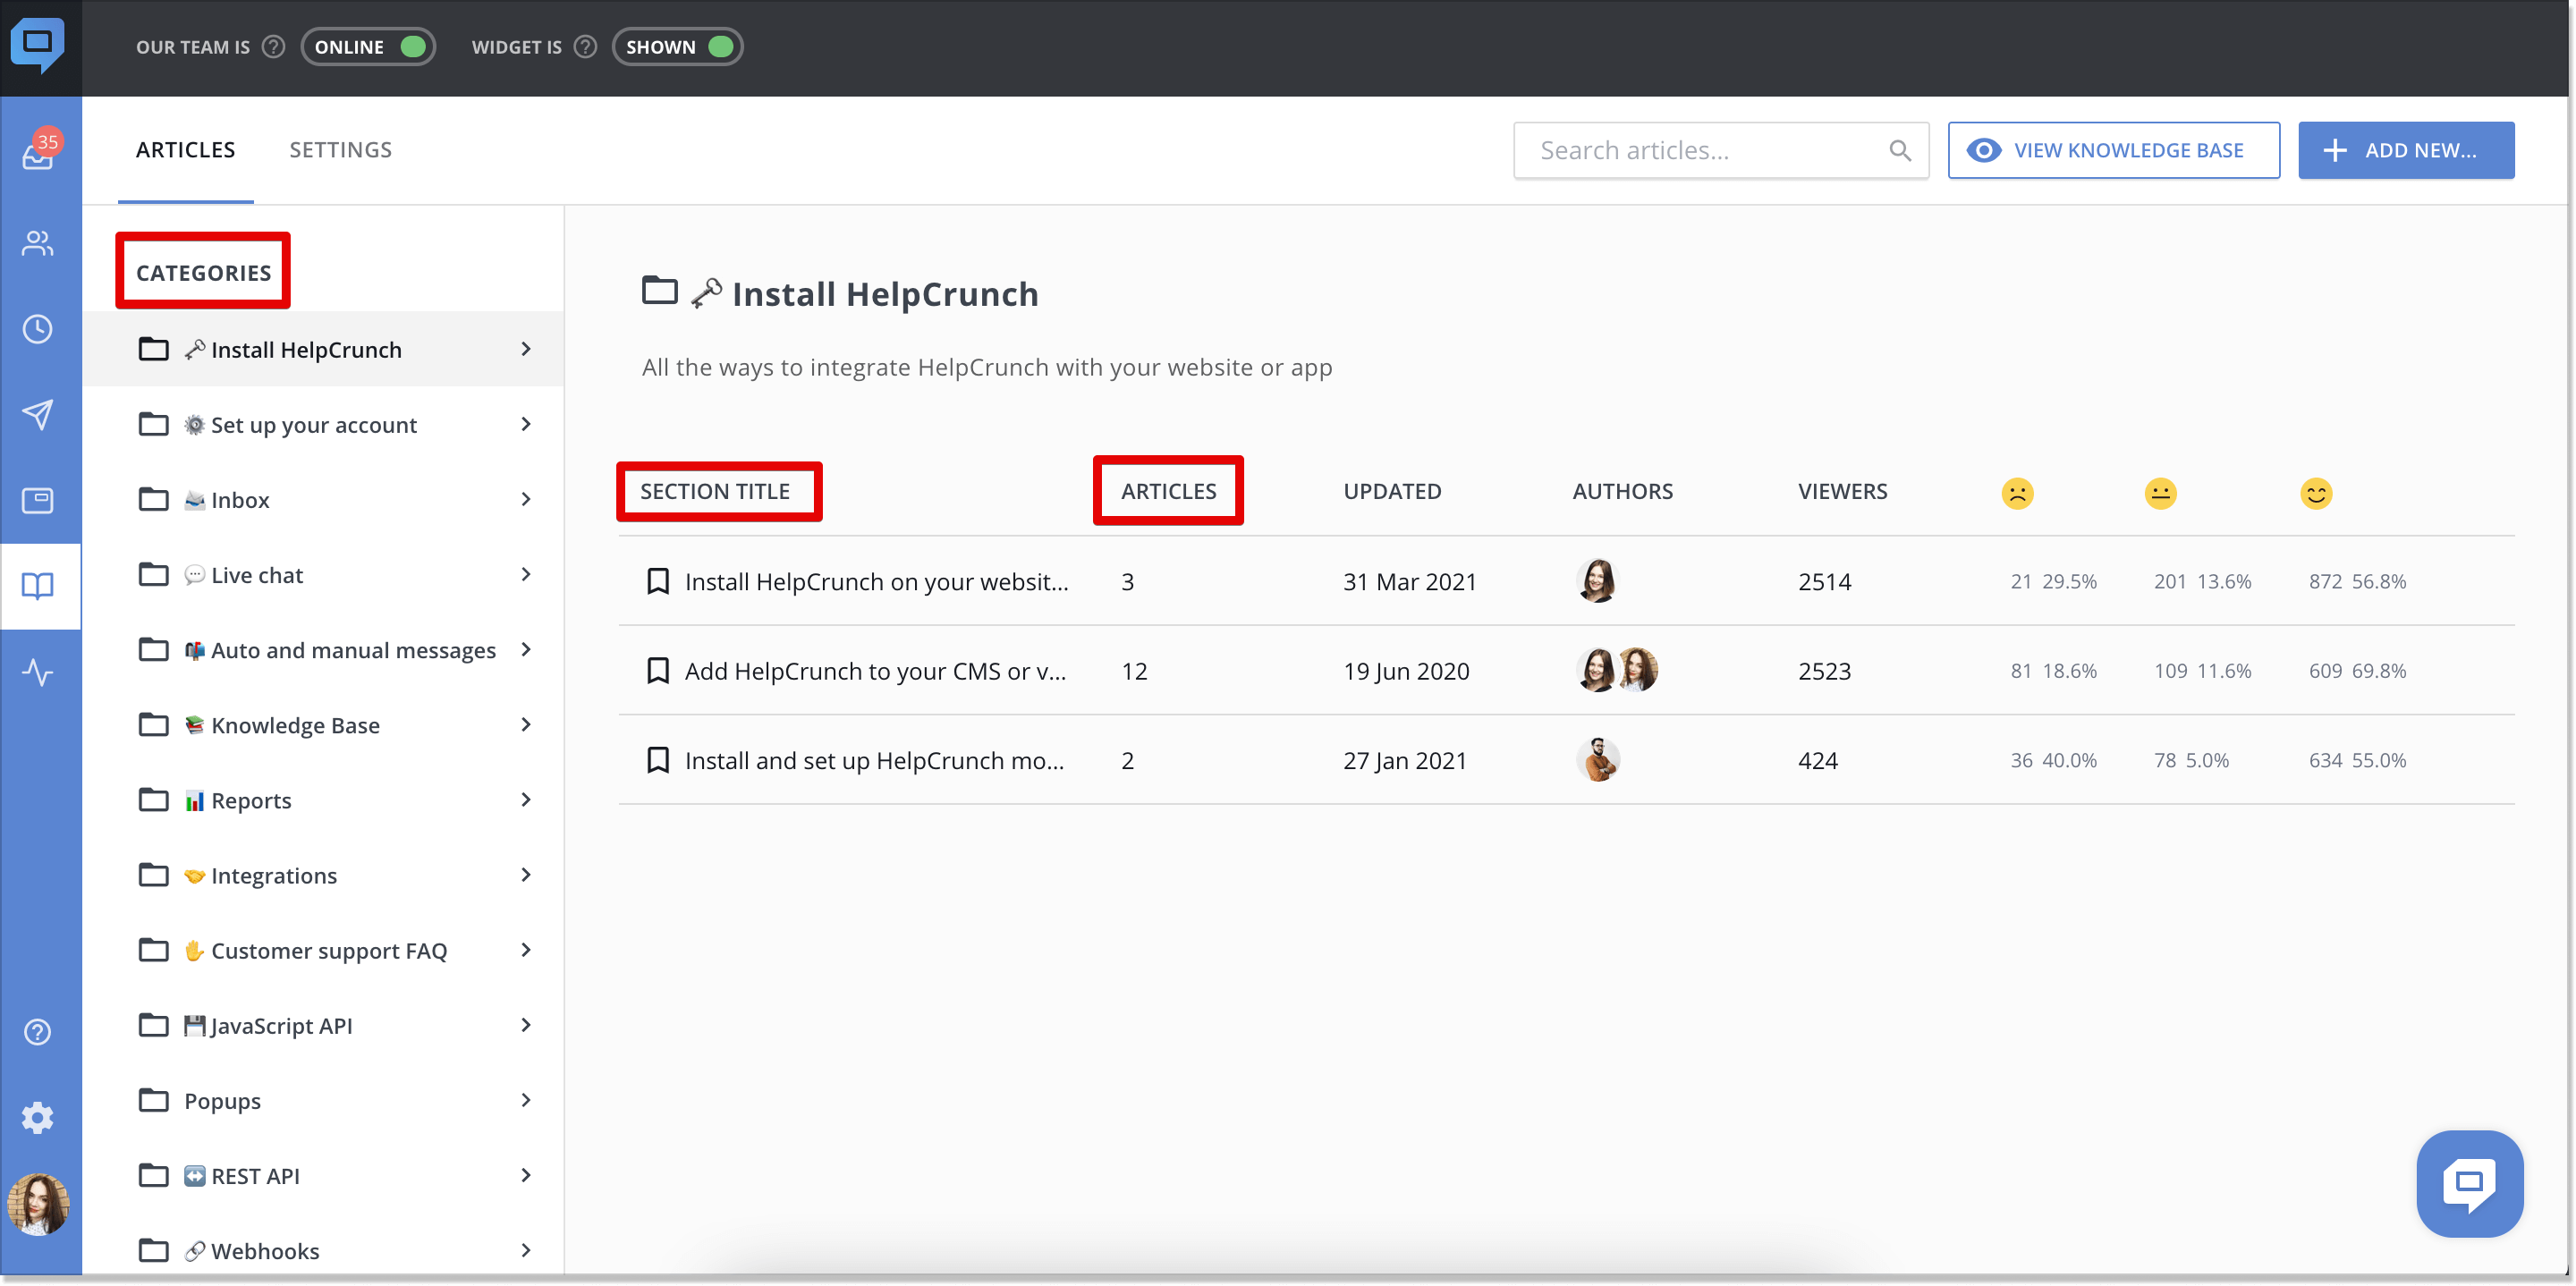Viewport: 2576px width, 1286px height.
Task: Click the sad face rating column header
Action: coord(2017,493)
